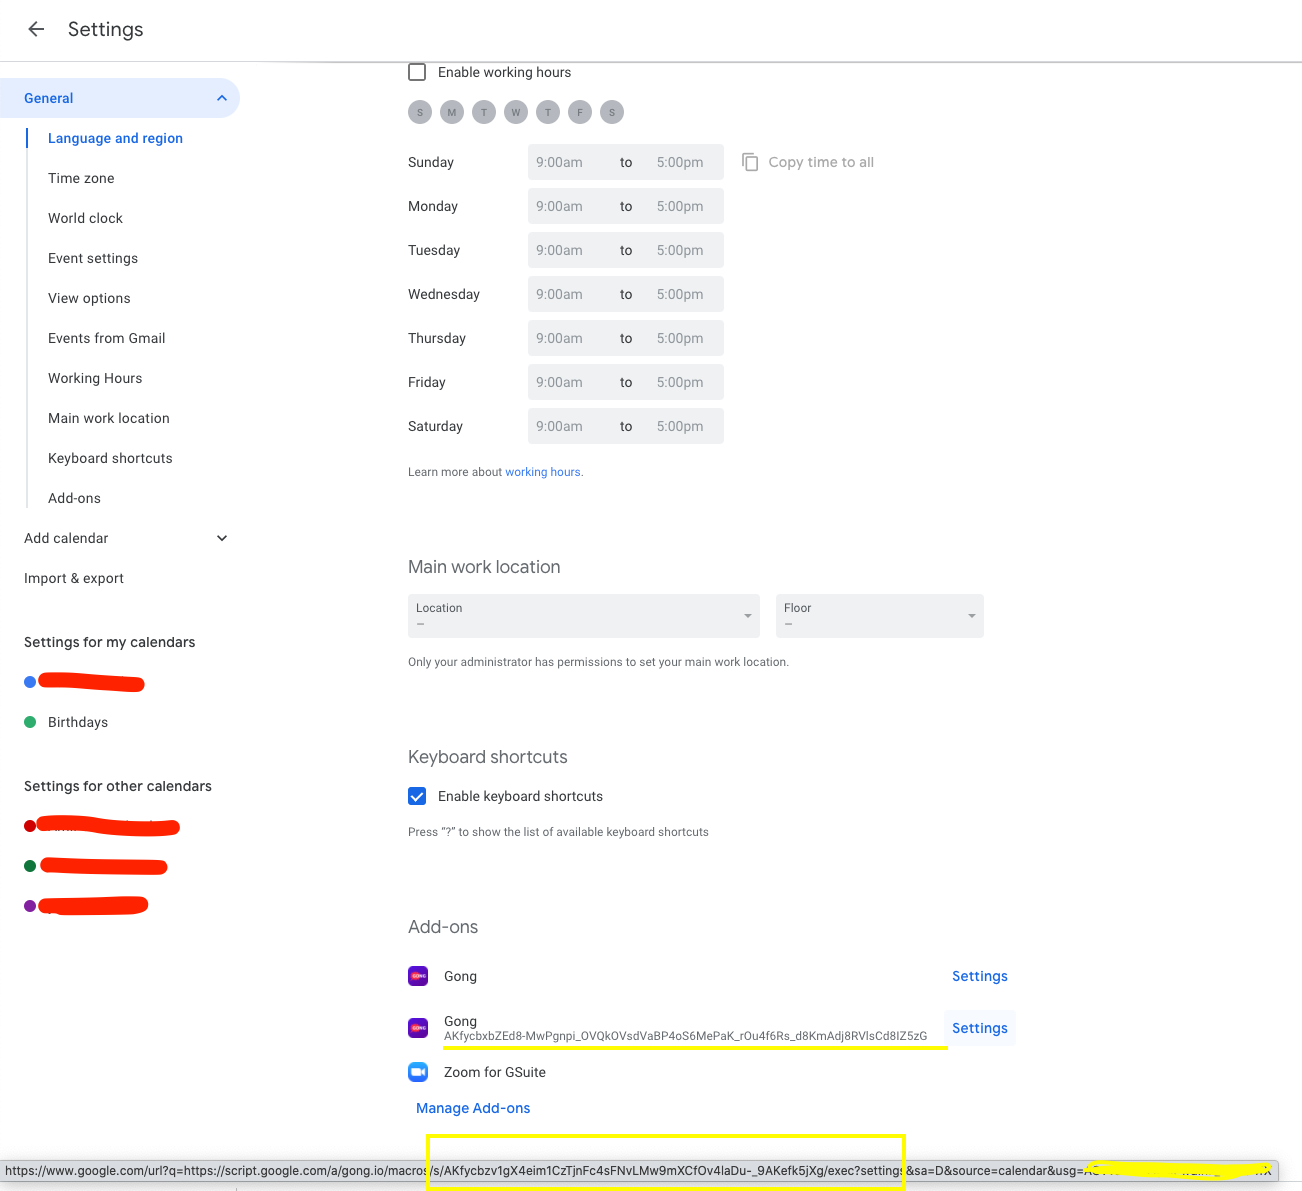The height and width of the screenshot is (1191, 1302).
Task: Open the Location dropdown
Action: pos(583,616)
